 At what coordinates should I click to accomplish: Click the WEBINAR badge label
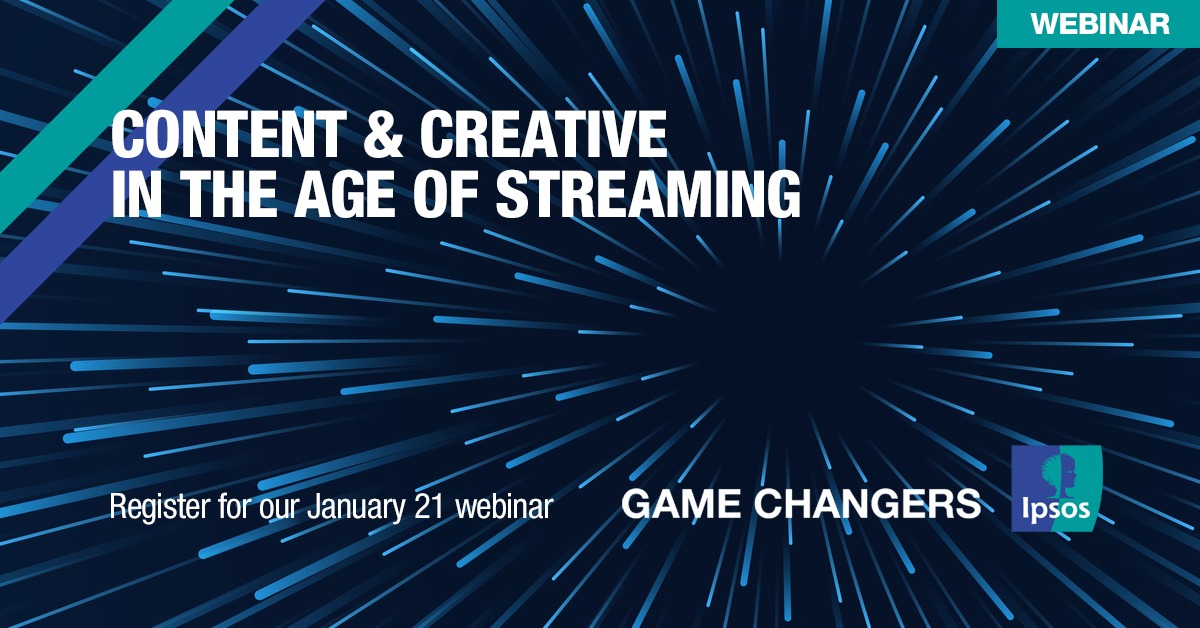click(1100, 25)
